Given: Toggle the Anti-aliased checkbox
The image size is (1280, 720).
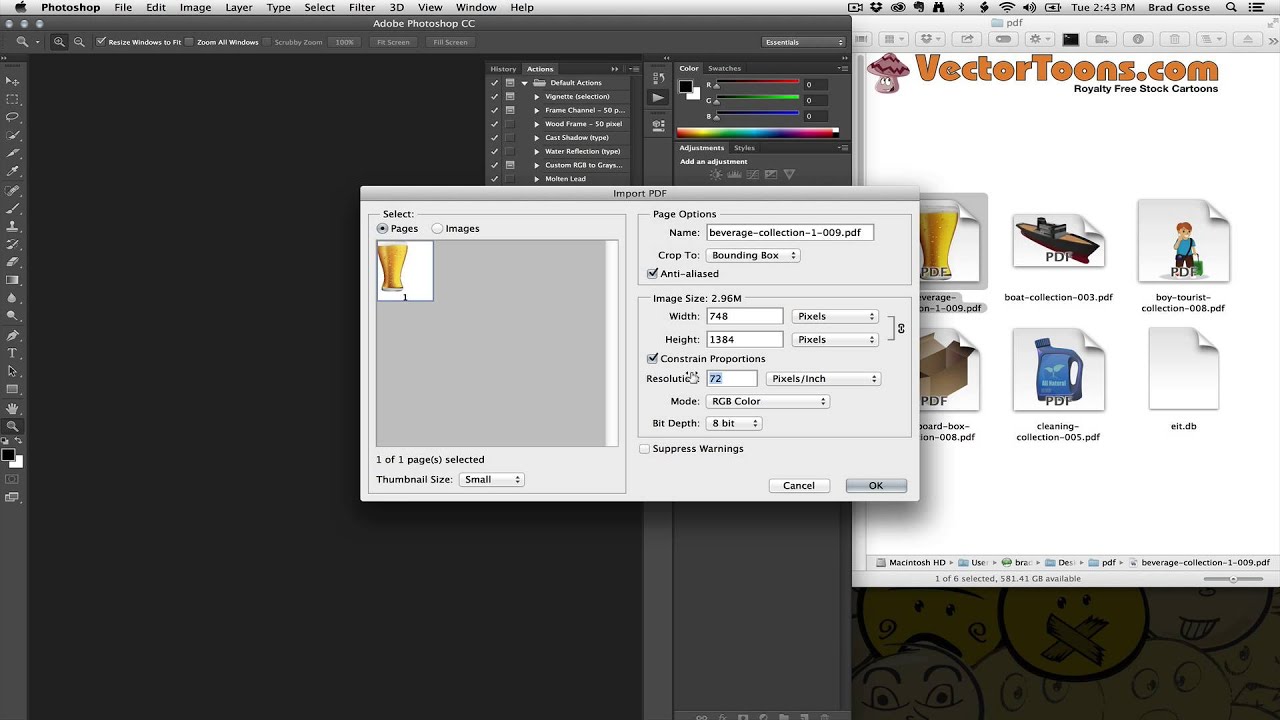Looking at the screenshot, I should [x=652, y=273].
